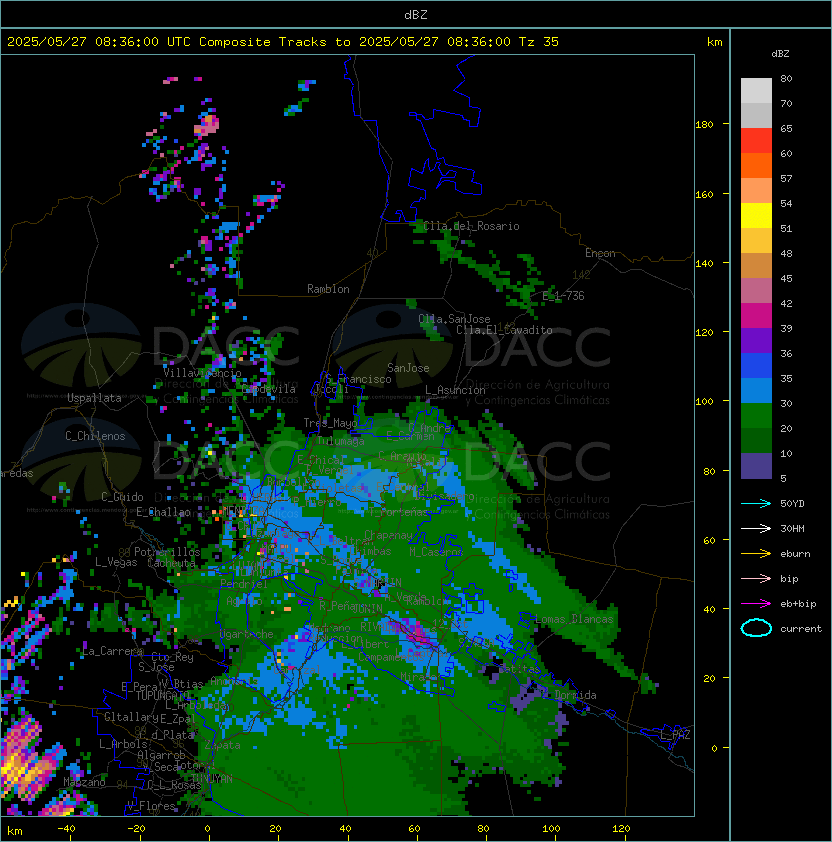Click the 'C_Chilenos' map label
The height and width of the screenshot is (842, 832).
(95, 436)
